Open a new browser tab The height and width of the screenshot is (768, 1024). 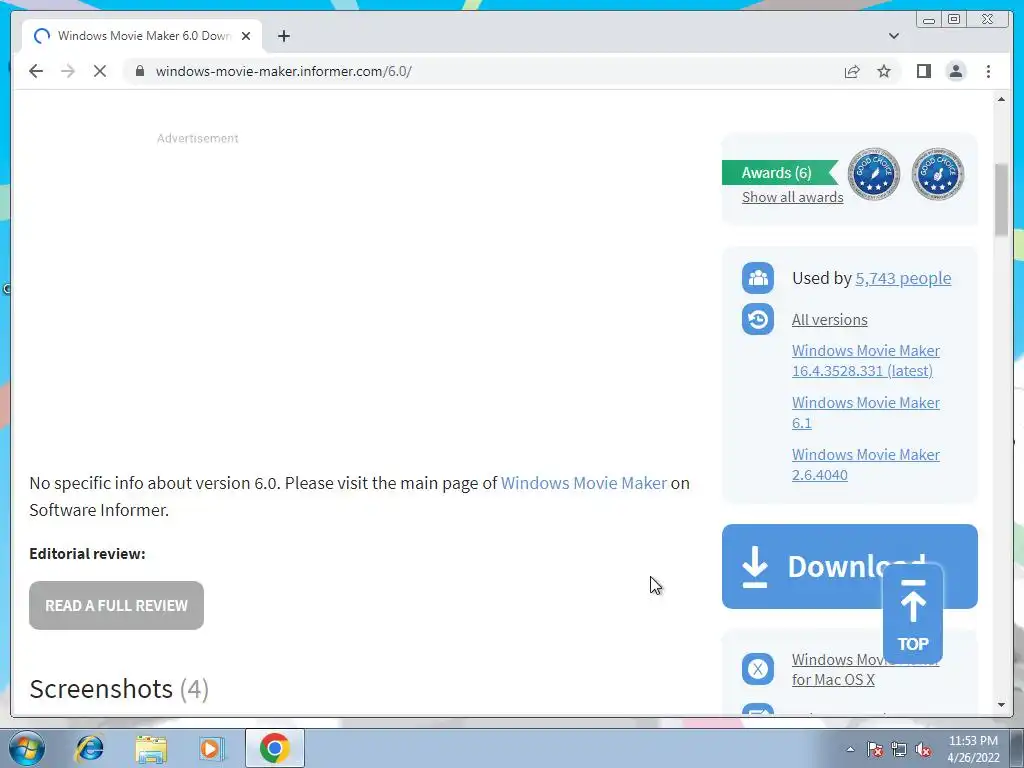283,36
